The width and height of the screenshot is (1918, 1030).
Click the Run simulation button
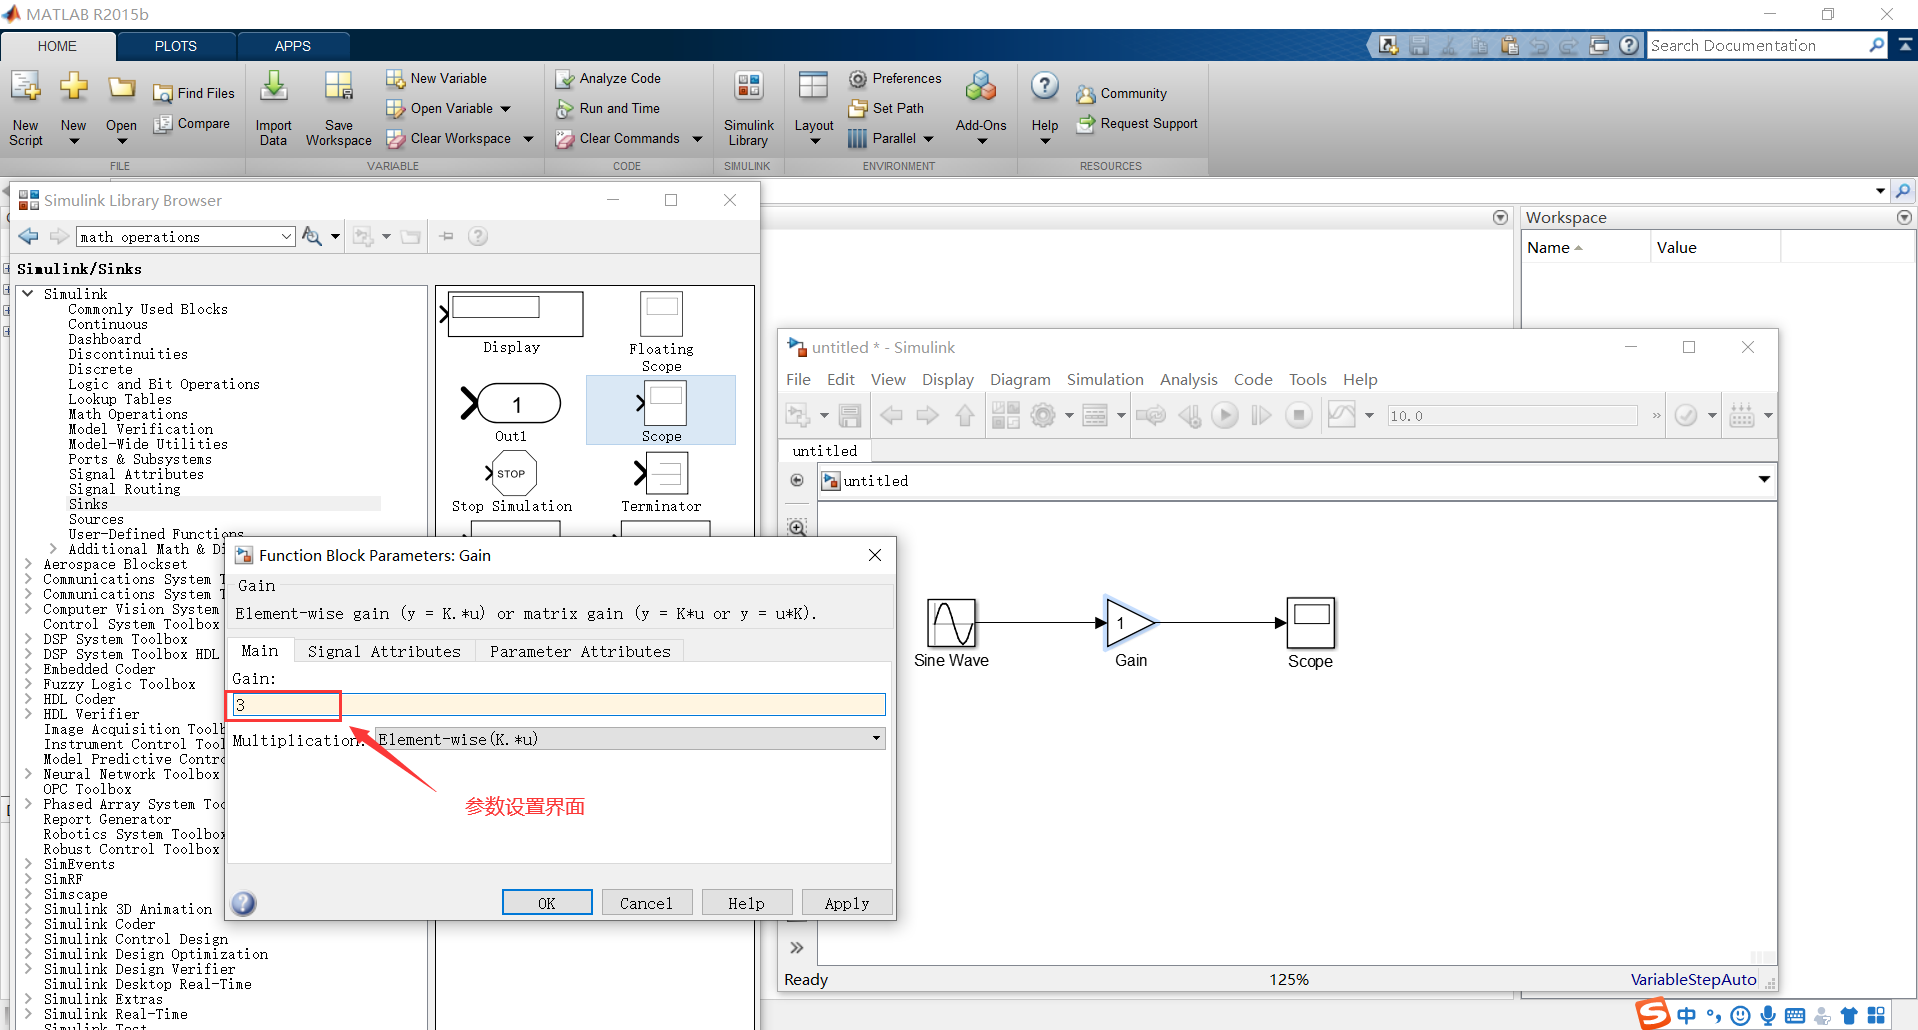(1225, 415)
